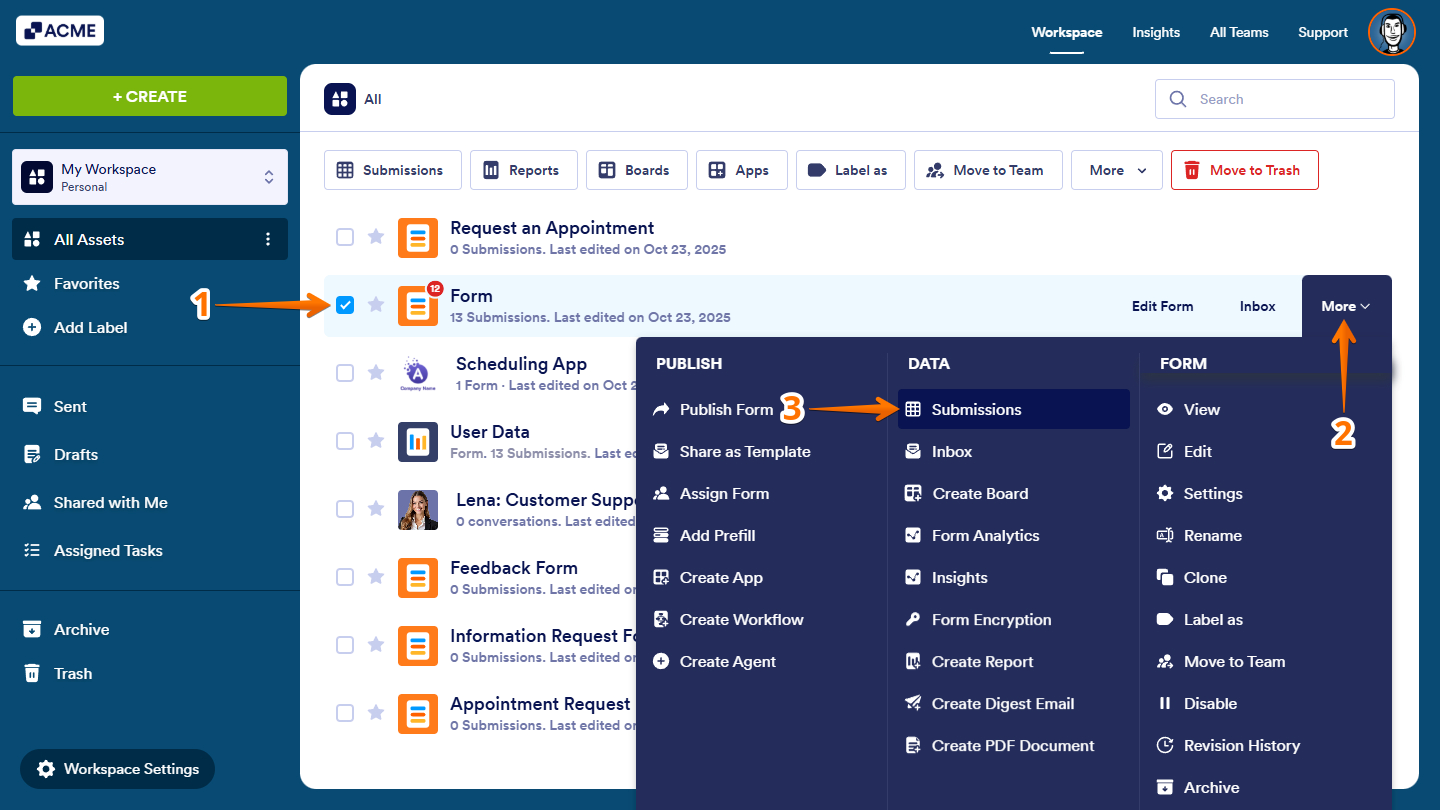Star the Information Request Form row
Image resolution: width=1440 pixels, height=810 pixels.
(x=376, y=645)
